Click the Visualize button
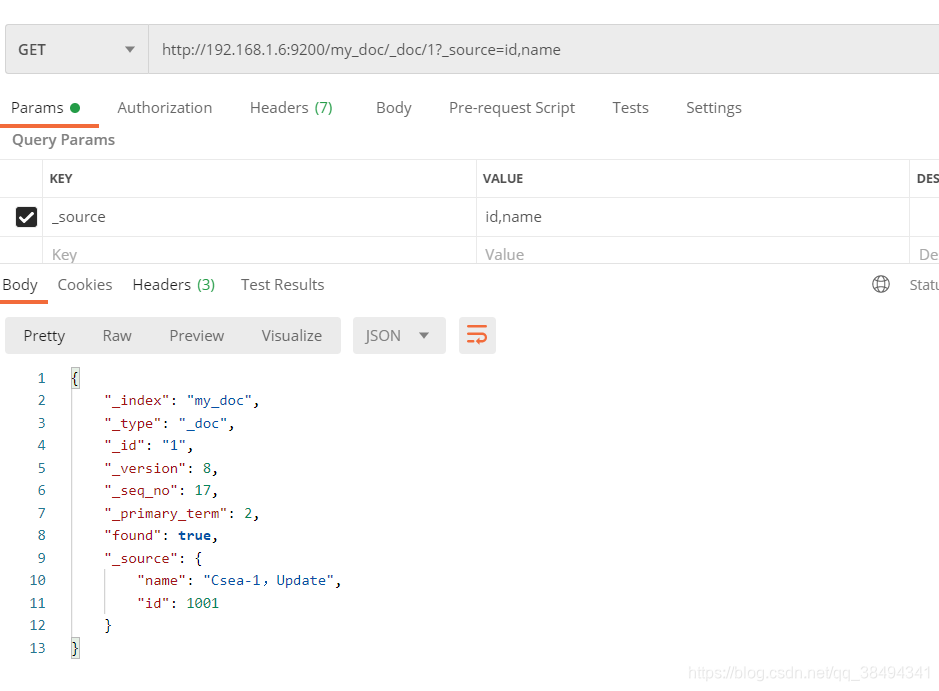Screen dimensions: 939x691 (x=291, y=336)
